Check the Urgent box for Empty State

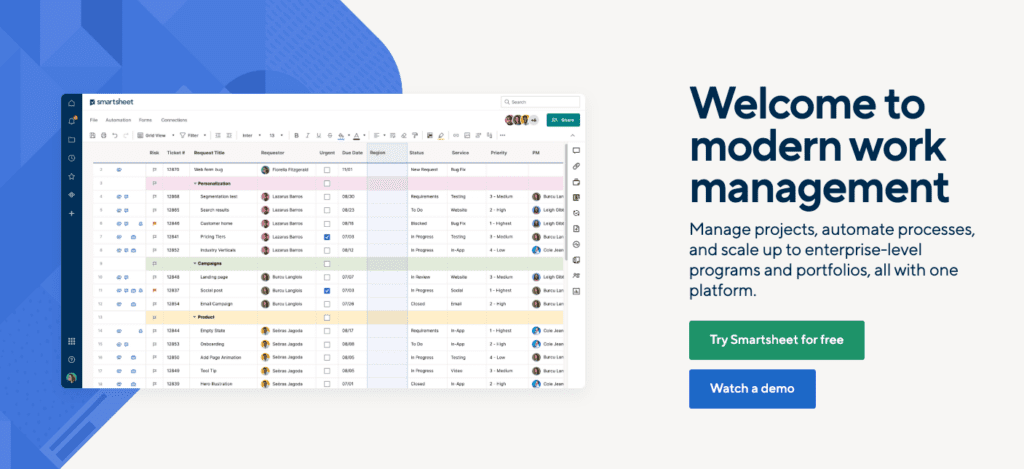[327, 331]
